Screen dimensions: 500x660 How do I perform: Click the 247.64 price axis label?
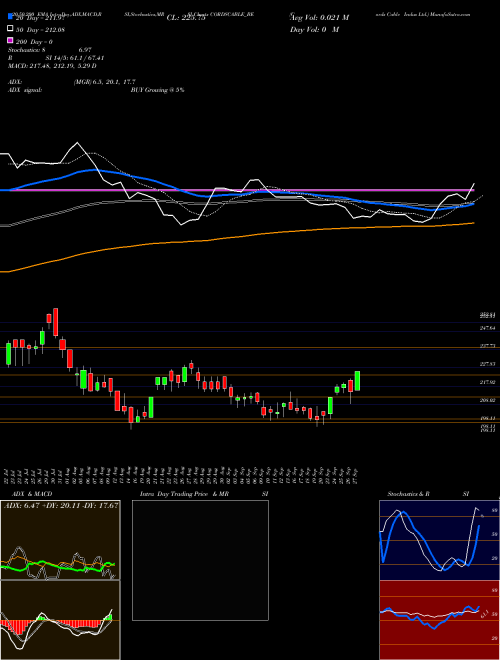tap(488, 327)
